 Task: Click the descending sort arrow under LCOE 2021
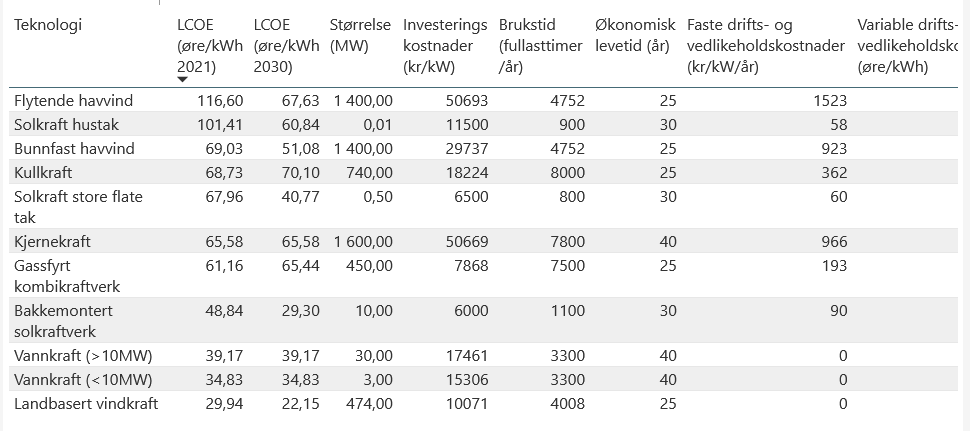click(x=182, y=80)
